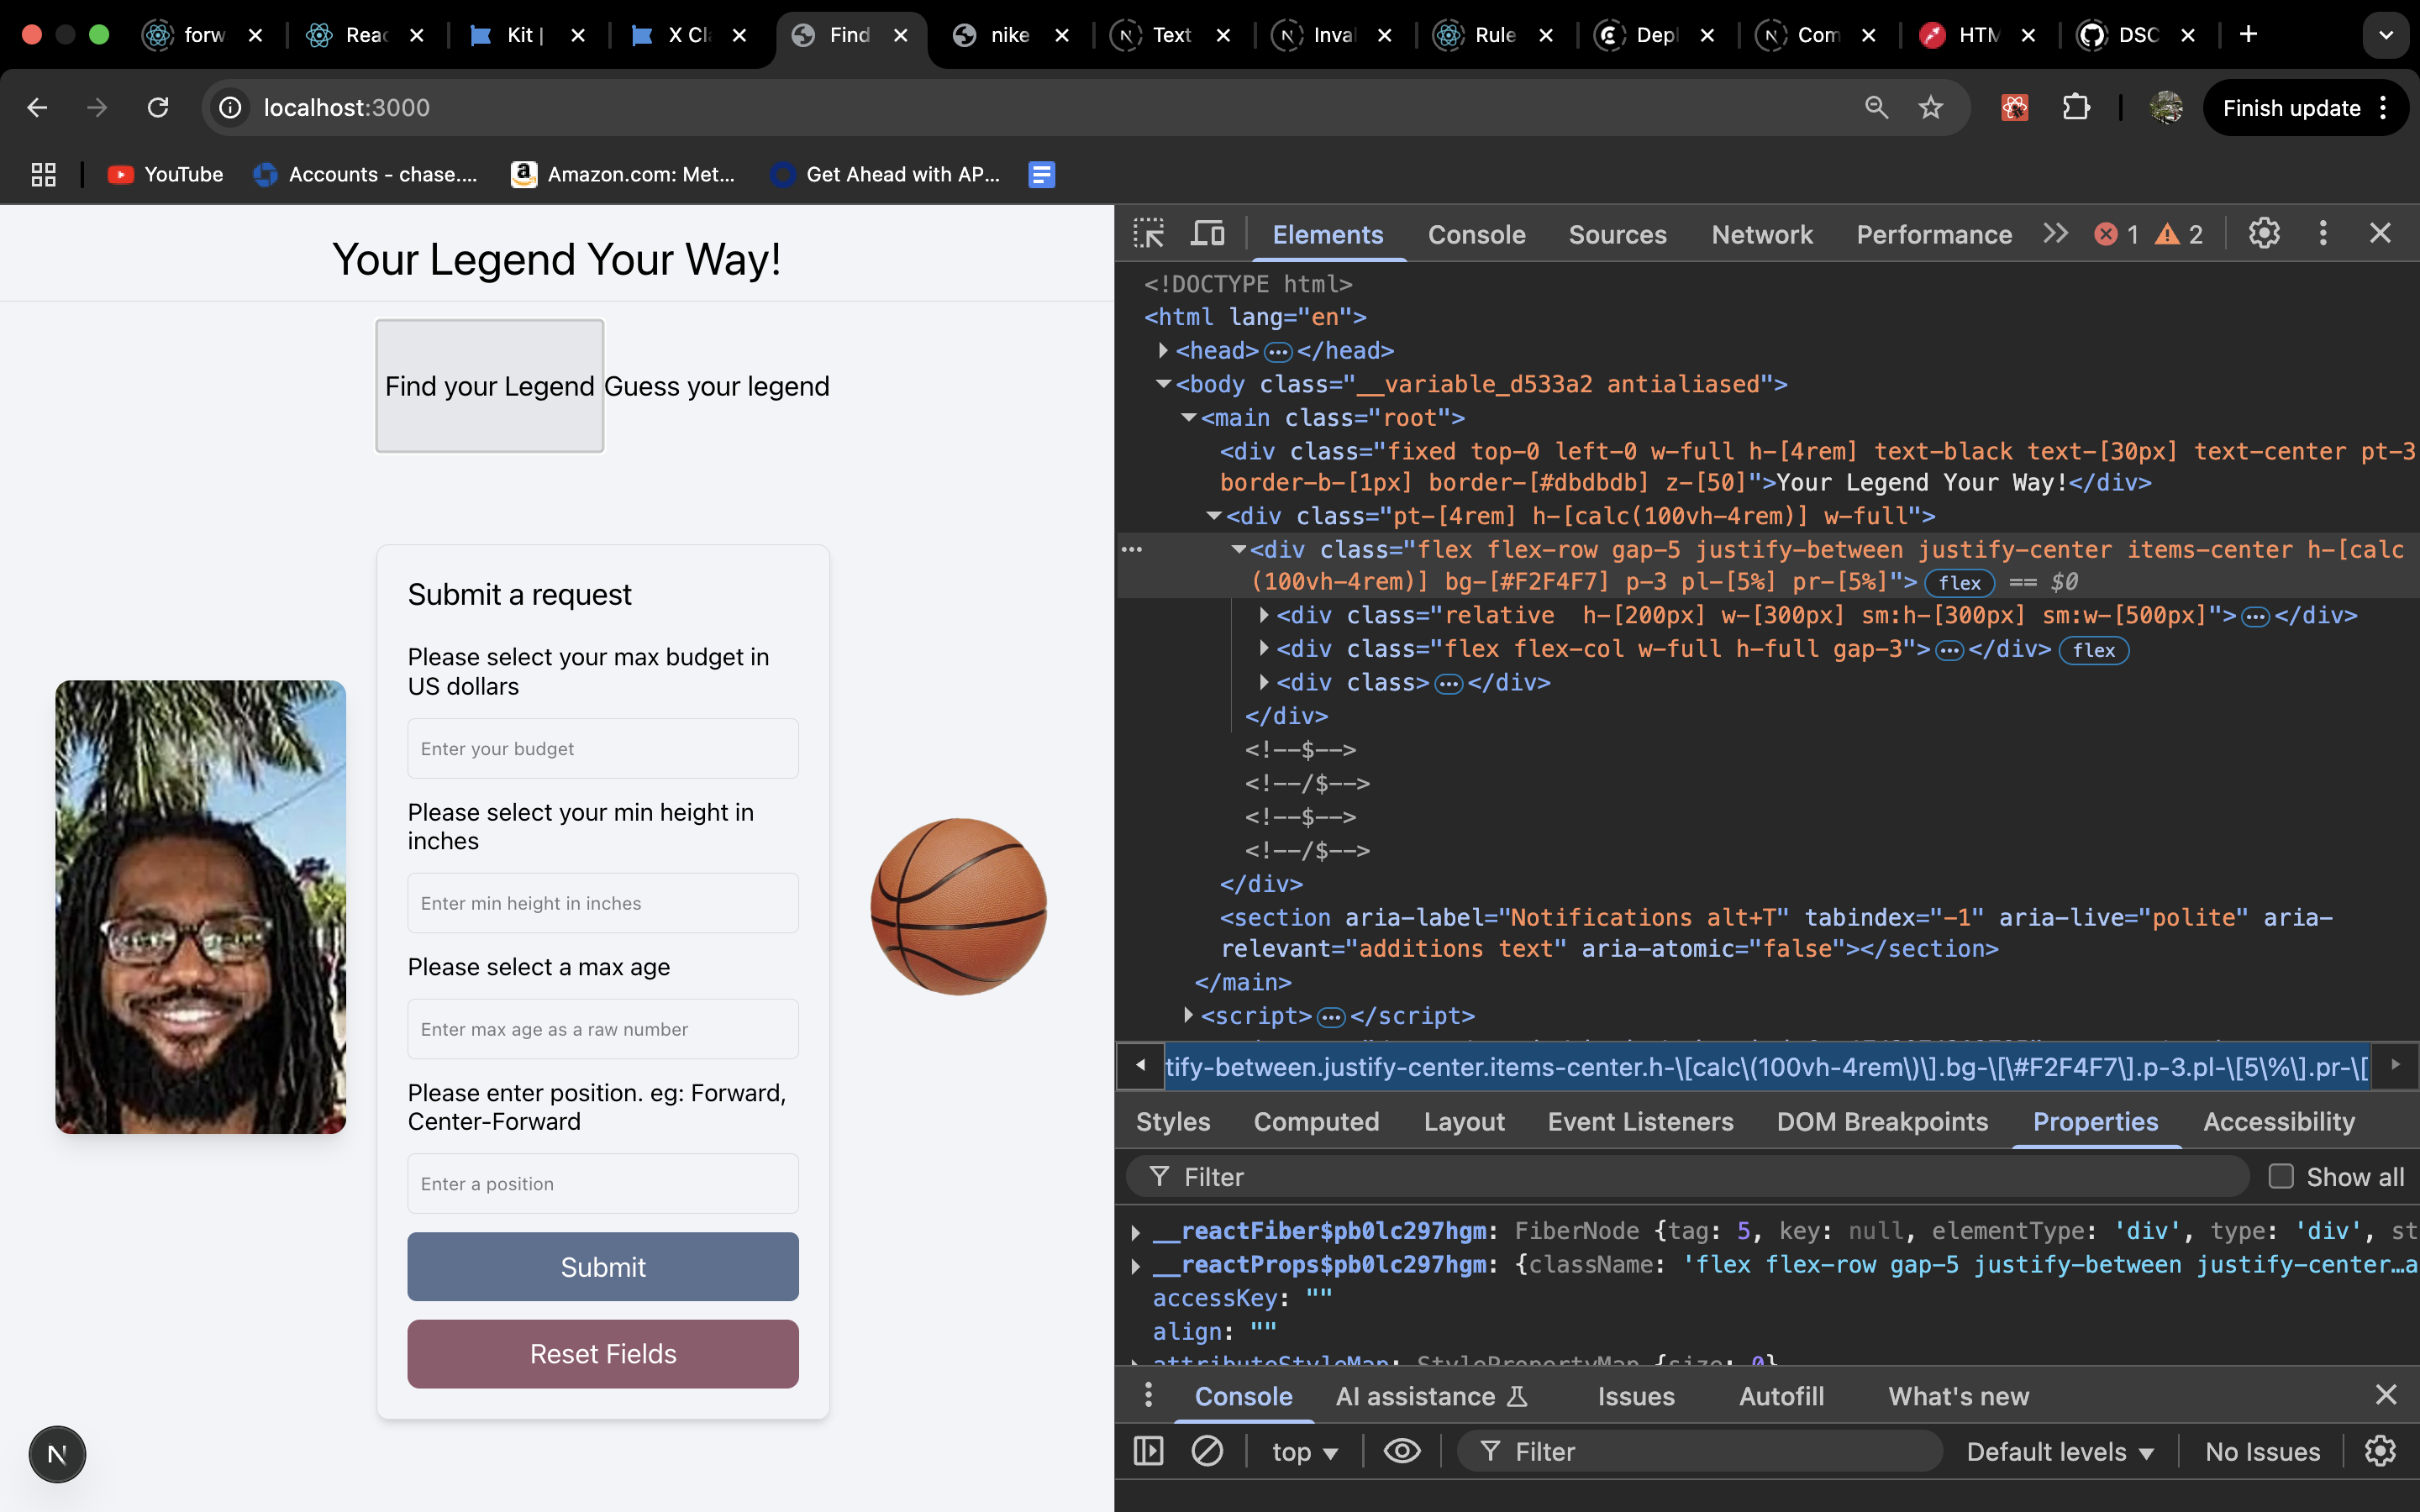This screenshot has width=2420, height=1512.
Task: Enable the Show all checkbox
Action: 2281,1177
